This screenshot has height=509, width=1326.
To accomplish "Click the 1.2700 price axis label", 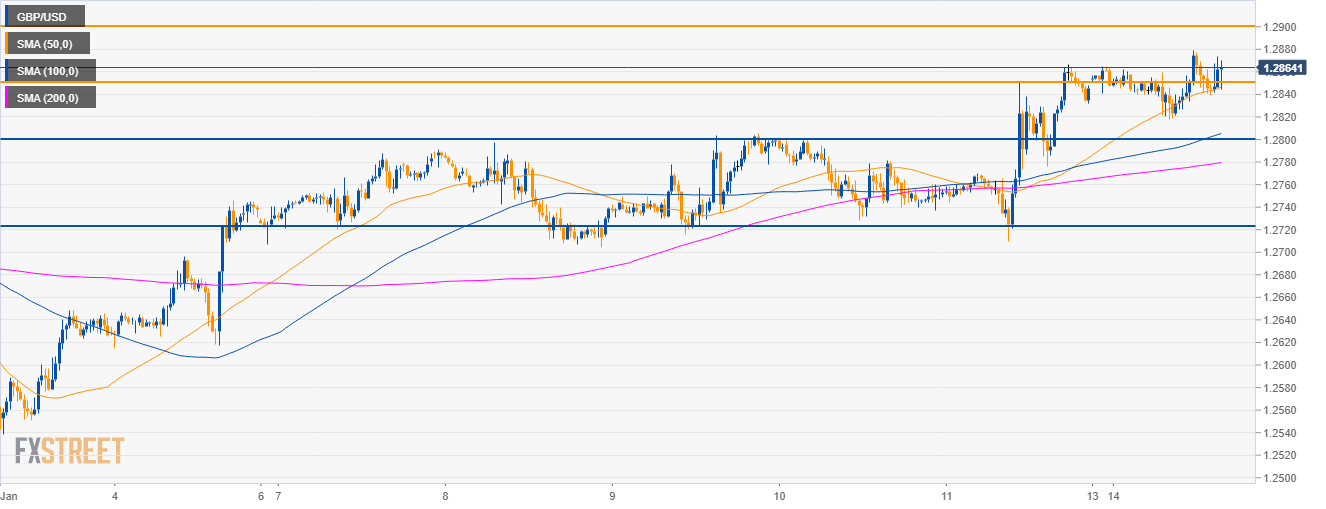I will (x=1279, y=252).
